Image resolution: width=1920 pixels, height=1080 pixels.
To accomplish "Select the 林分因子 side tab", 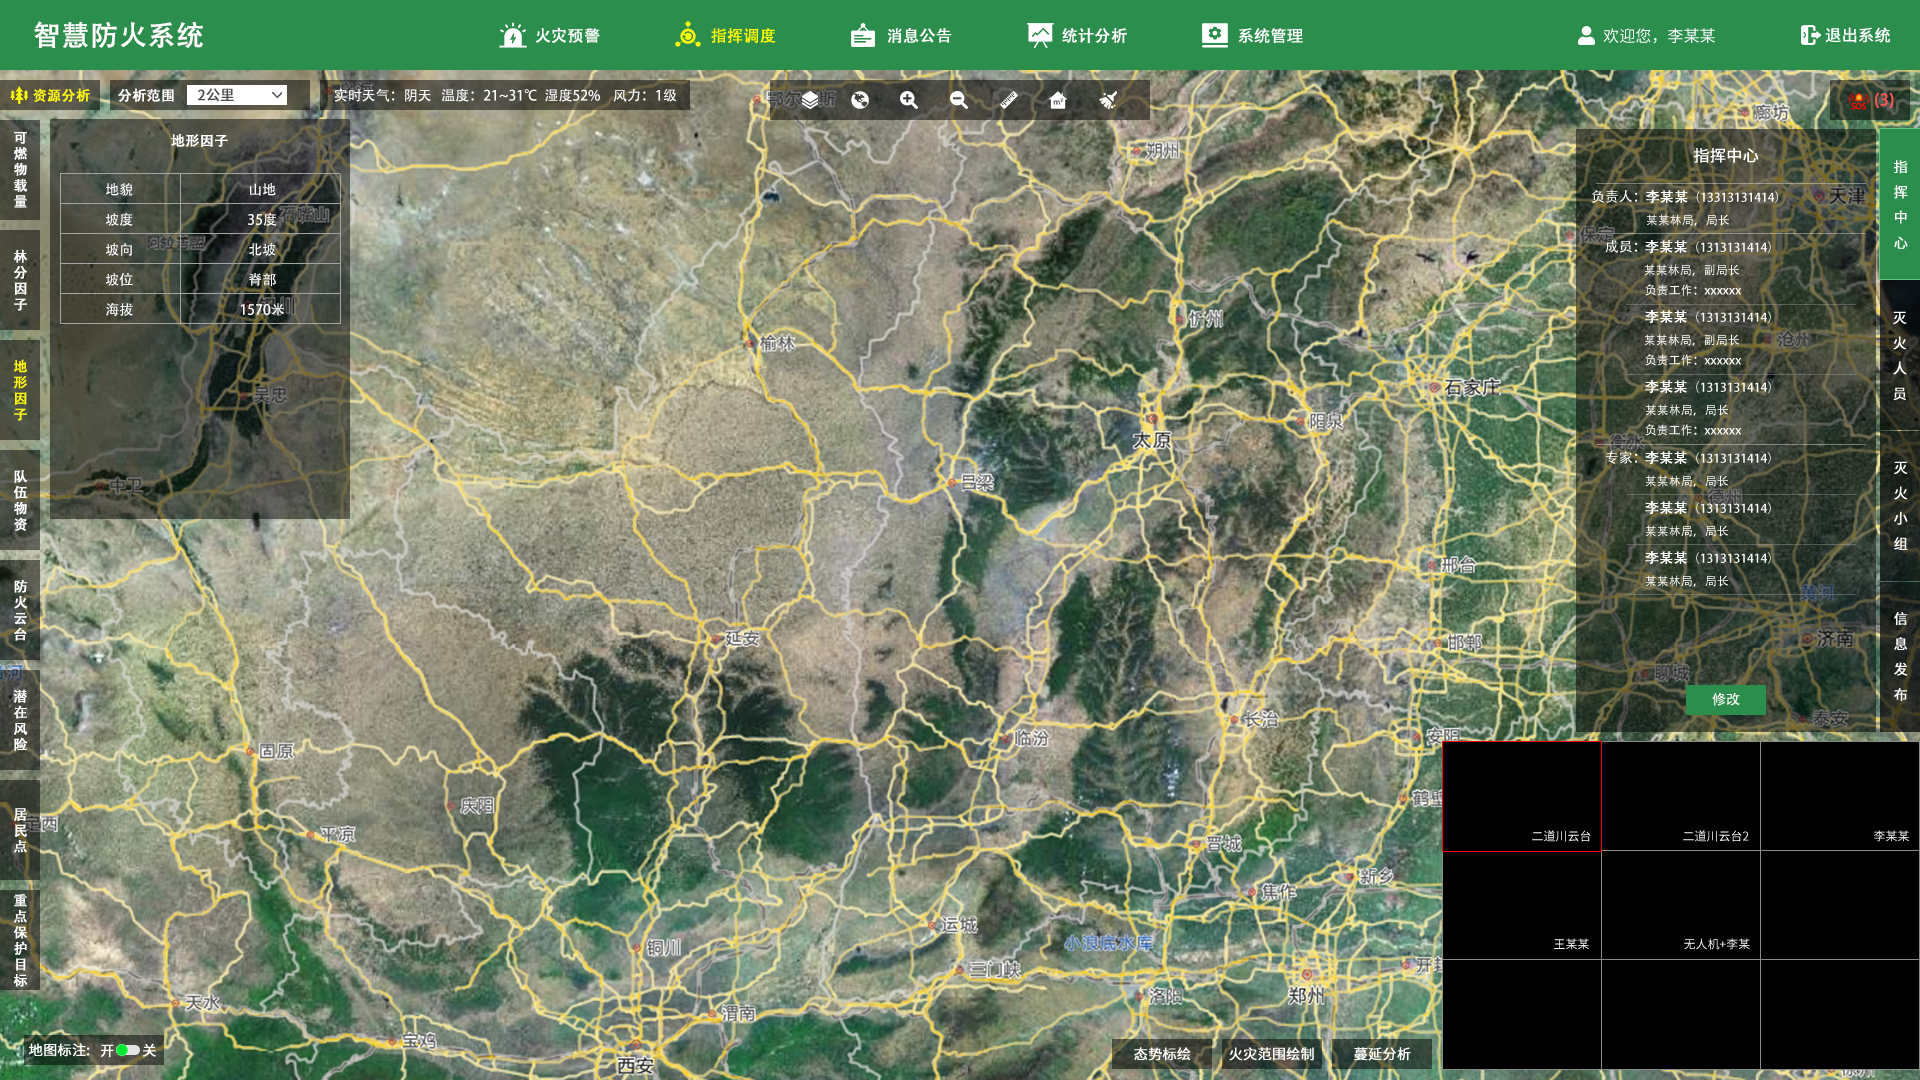I will (x=20, y=280).
